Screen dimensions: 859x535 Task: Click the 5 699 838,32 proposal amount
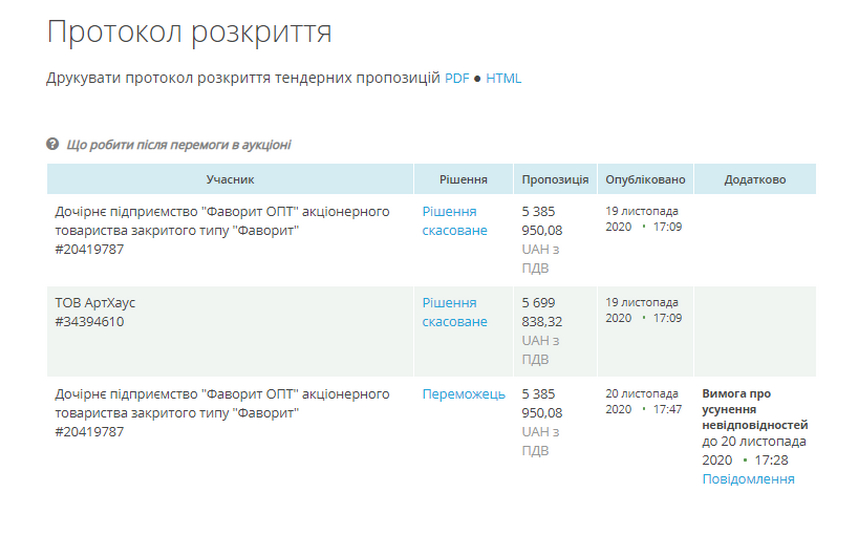(542, 312)
